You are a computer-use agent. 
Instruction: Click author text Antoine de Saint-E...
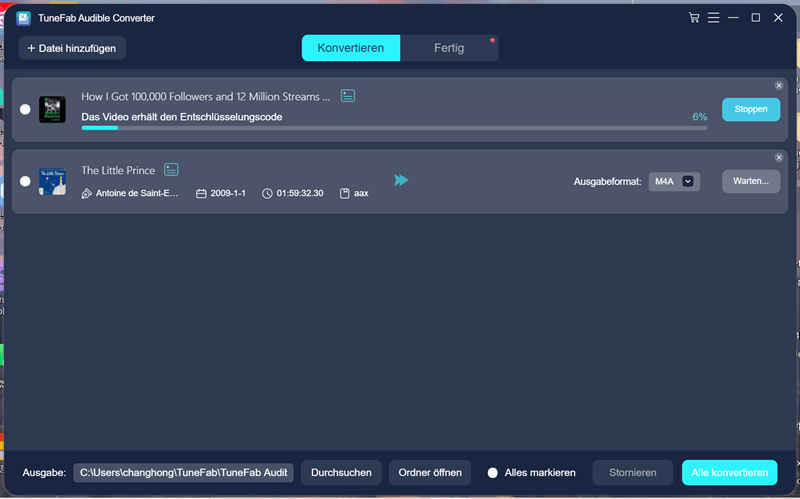[137, 193]
